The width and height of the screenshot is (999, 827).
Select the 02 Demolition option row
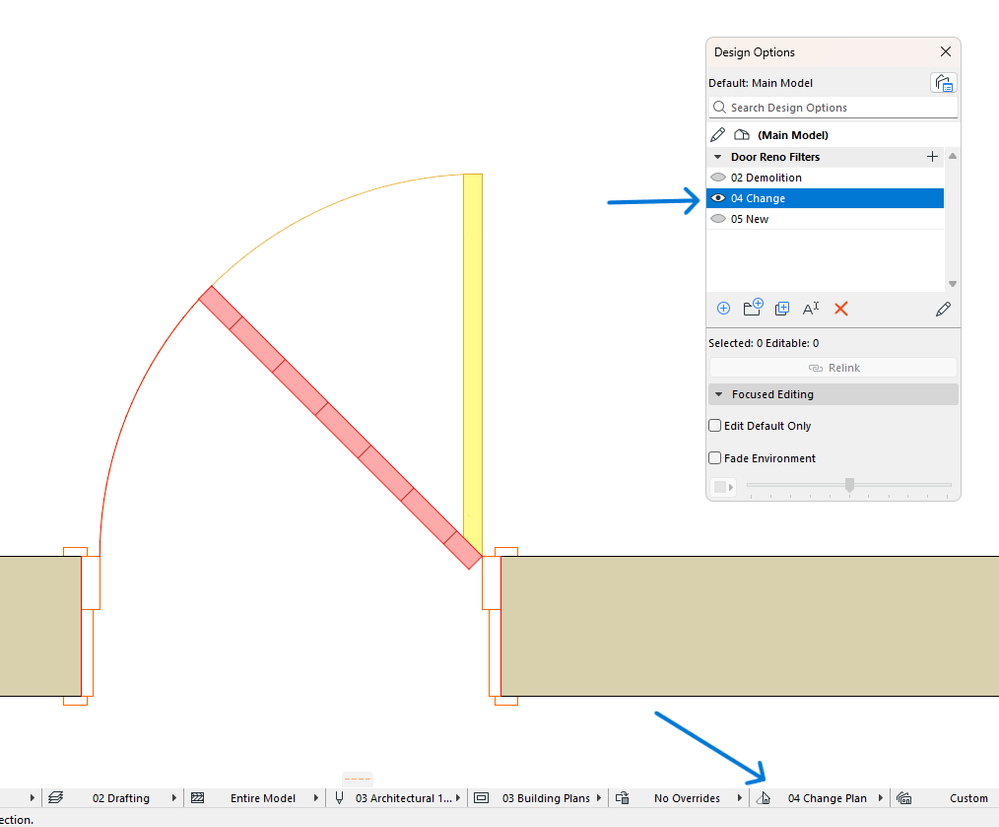(x=825, y=177)
